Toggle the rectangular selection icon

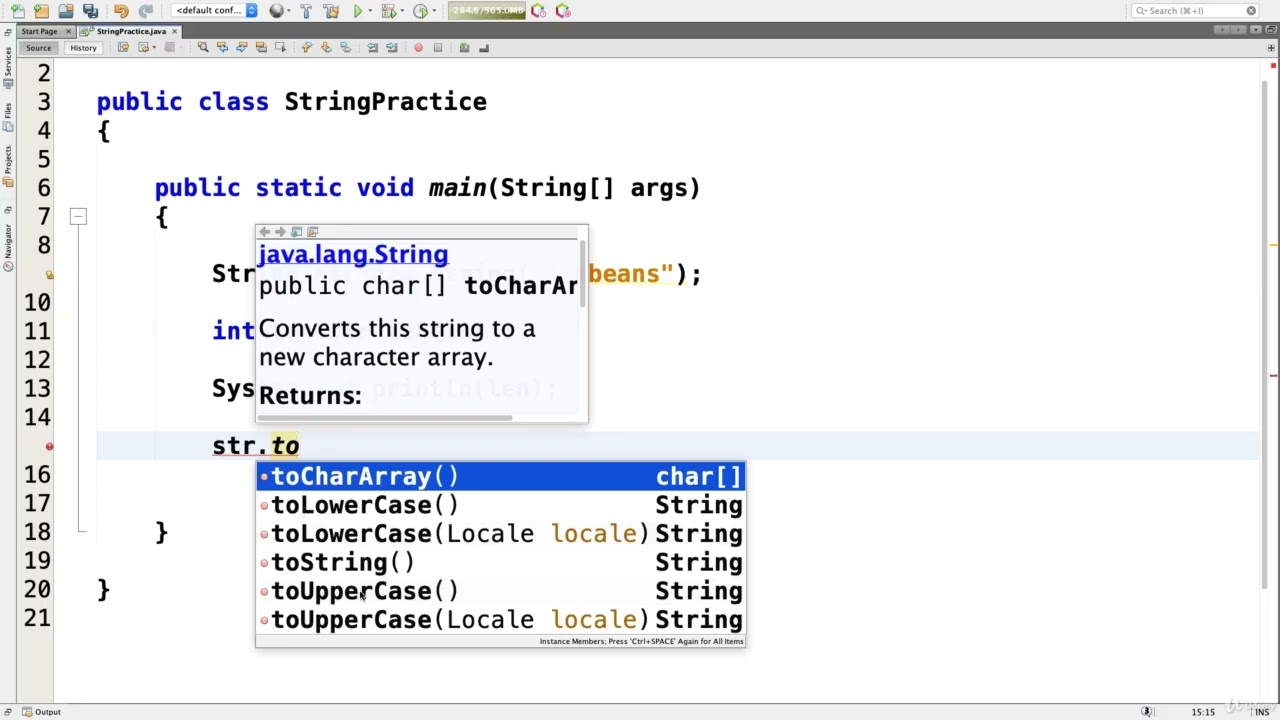pos(280,48)
